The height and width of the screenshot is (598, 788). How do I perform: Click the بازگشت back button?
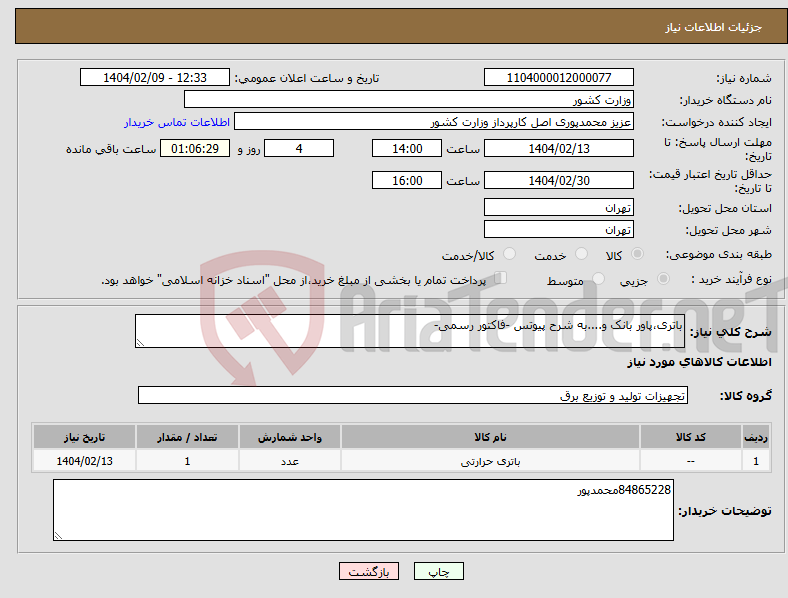(369, 571)
